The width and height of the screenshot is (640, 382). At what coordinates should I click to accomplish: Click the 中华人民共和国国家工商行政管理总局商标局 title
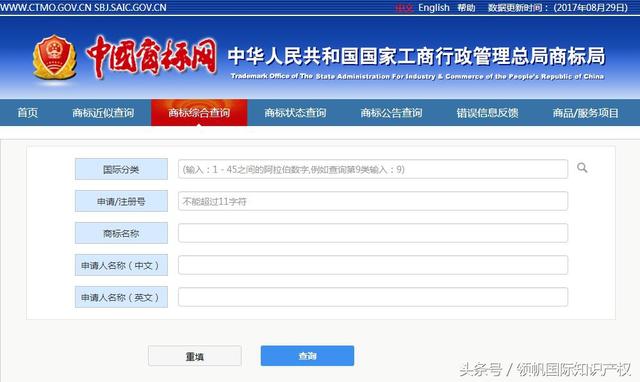[x=416, y=56]
